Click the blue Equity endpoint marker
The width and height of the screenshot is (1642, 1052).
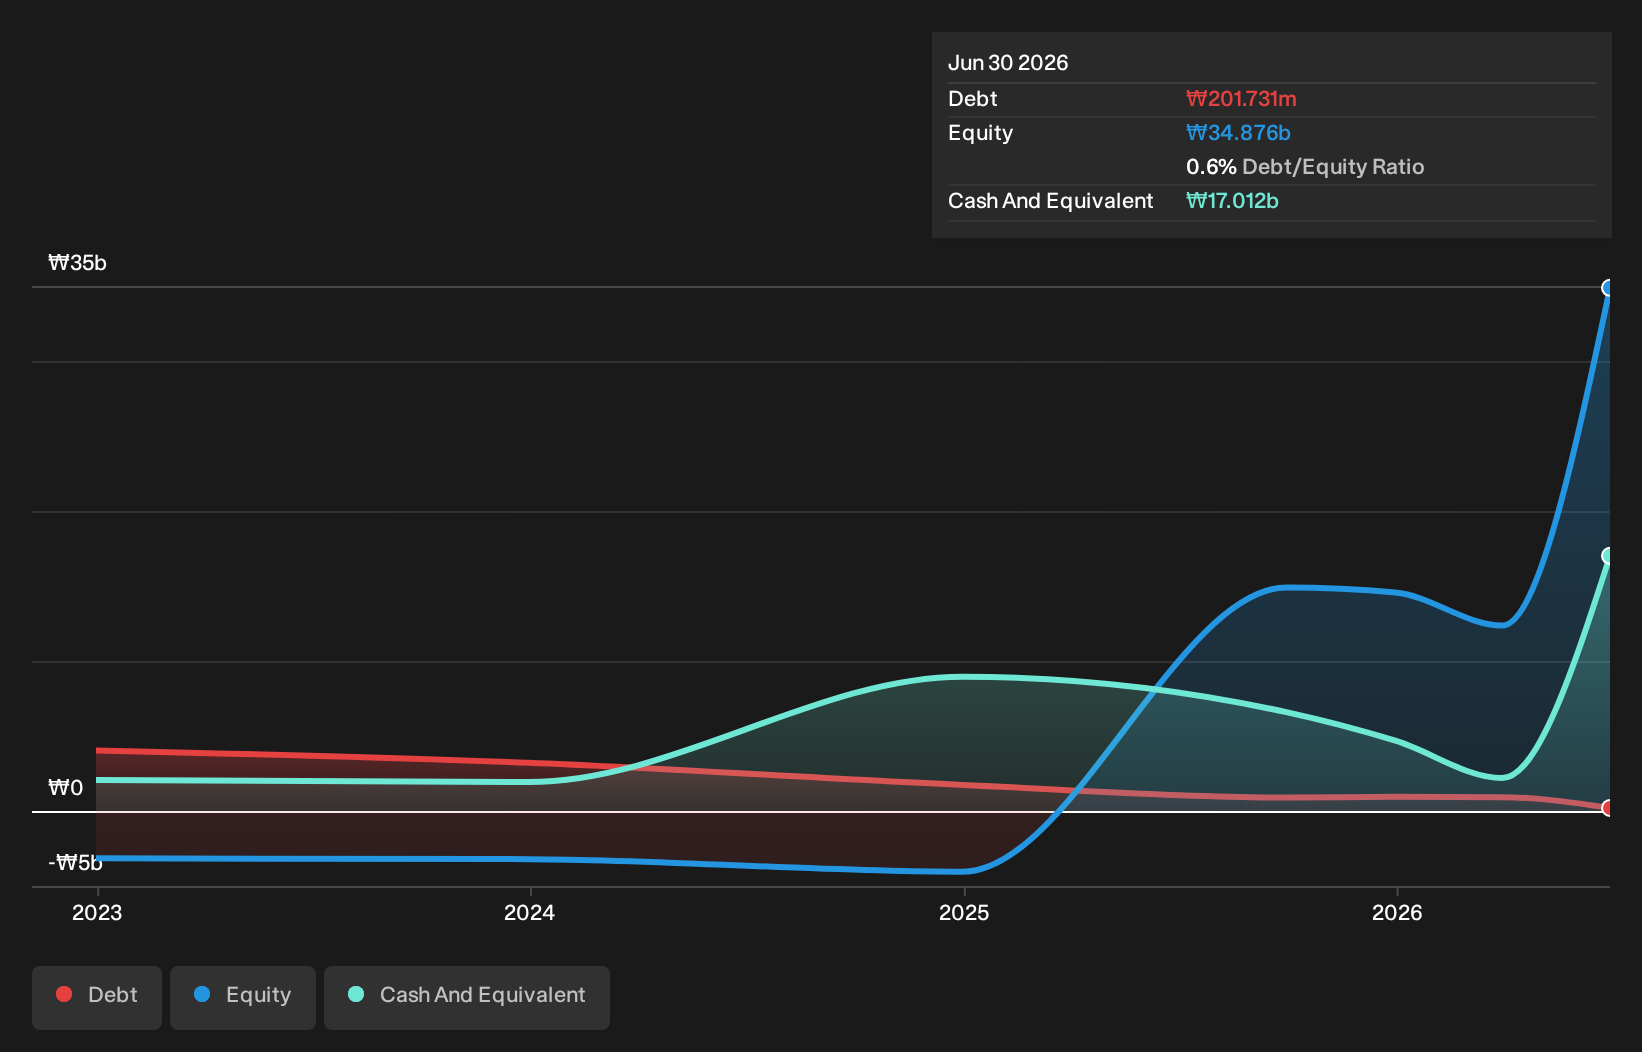[1608, 288]
